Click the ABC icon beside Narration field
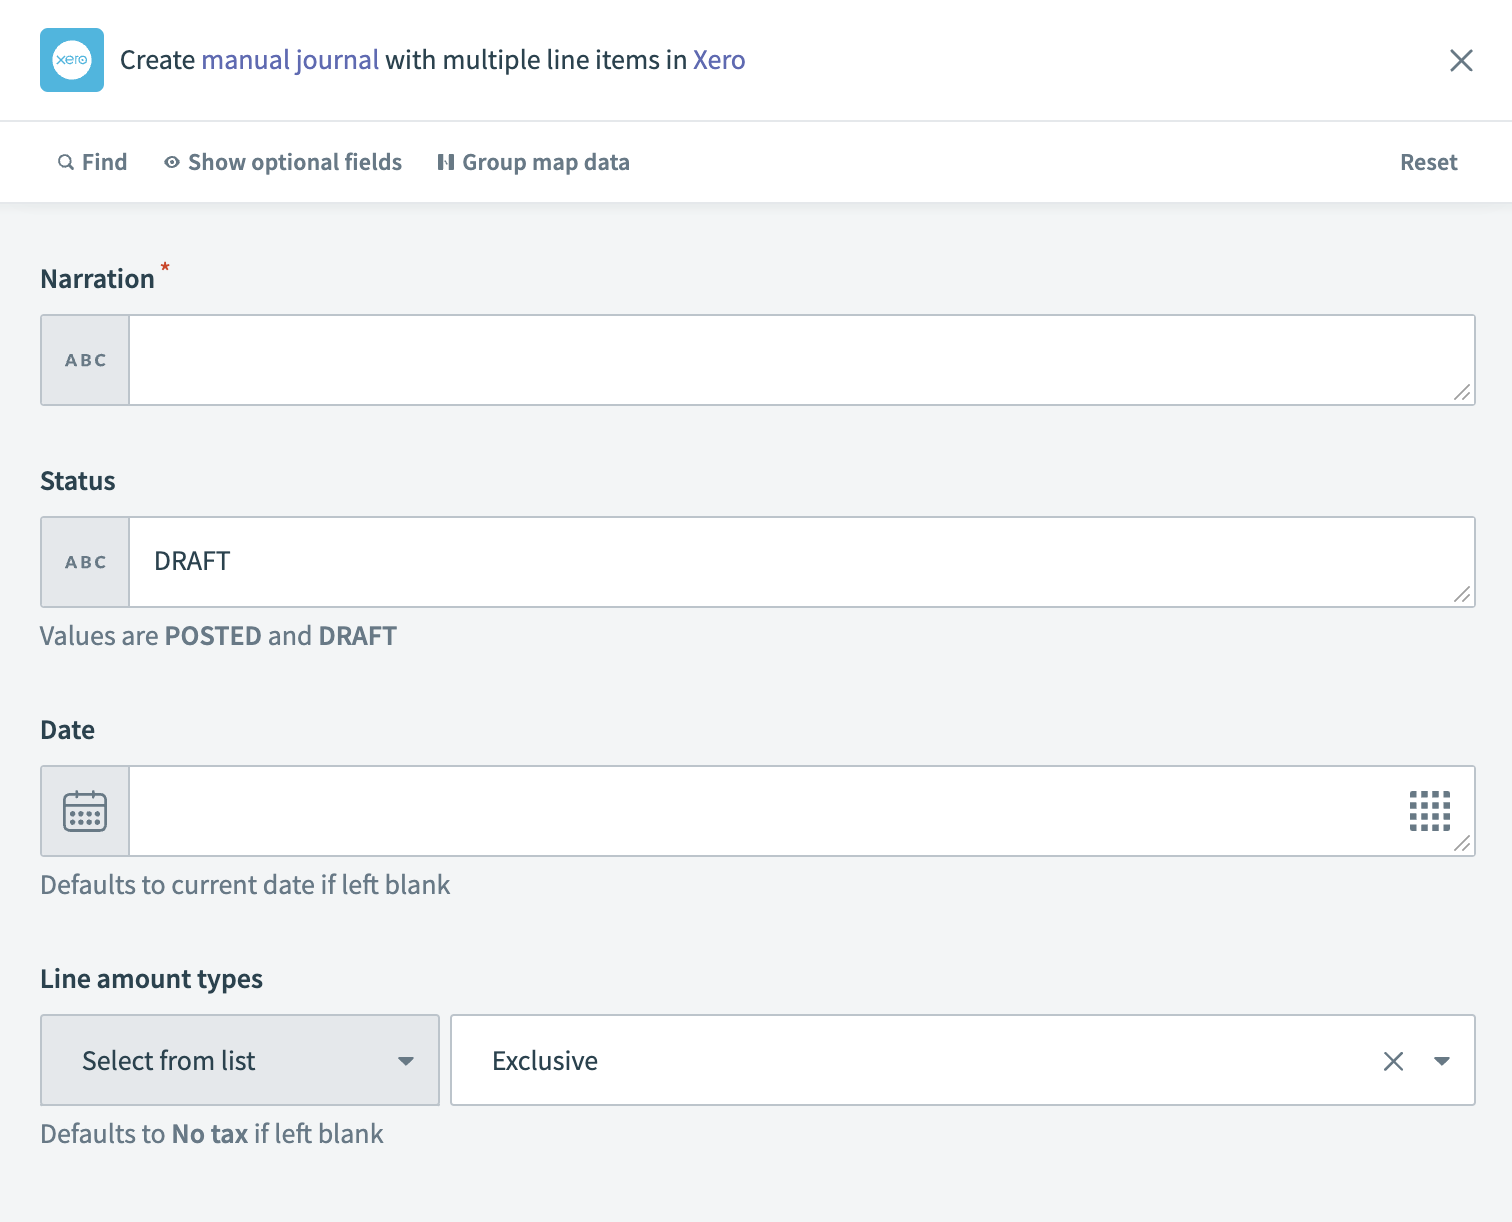Image resolution: width=1512 pixels, height=1222 pixels. (x=84, y=360)
